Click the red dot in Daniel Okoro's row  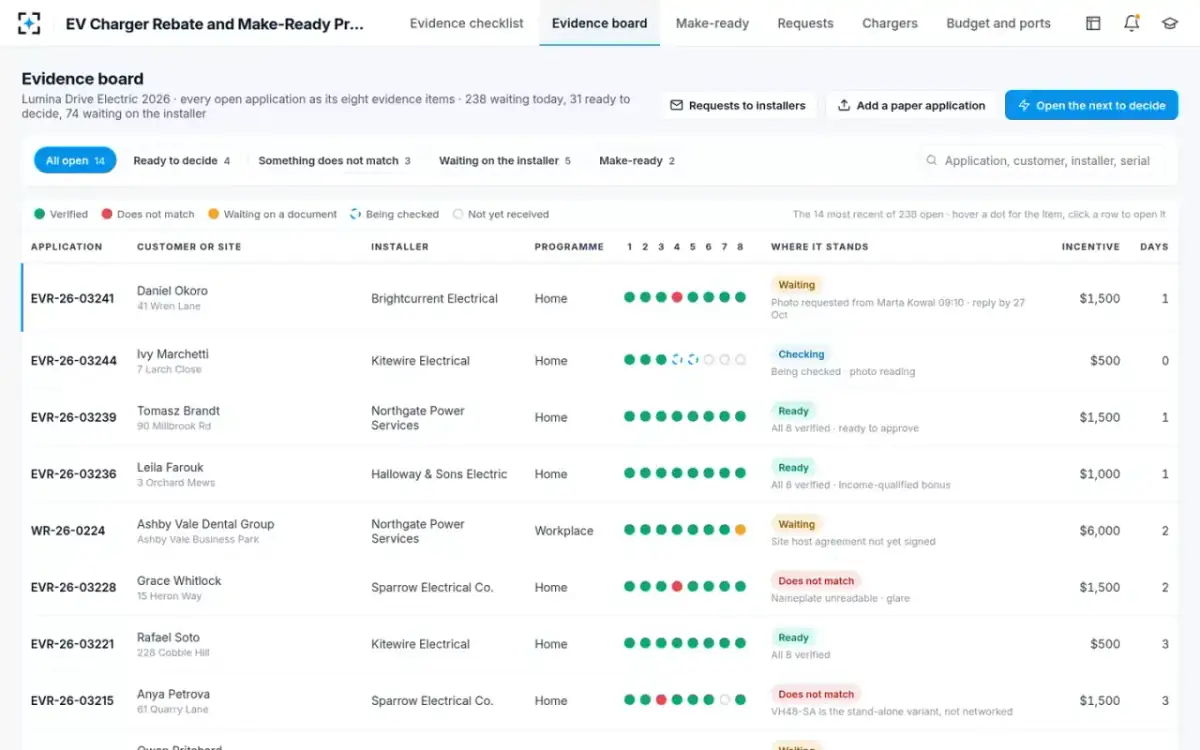coord(677,297)
